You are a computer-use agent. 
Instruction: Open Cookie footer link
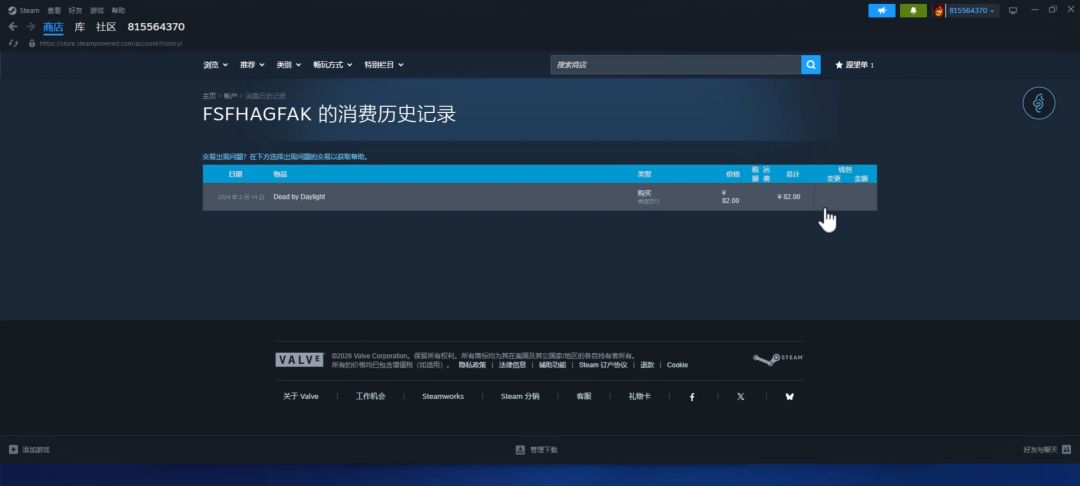[677, 365]
